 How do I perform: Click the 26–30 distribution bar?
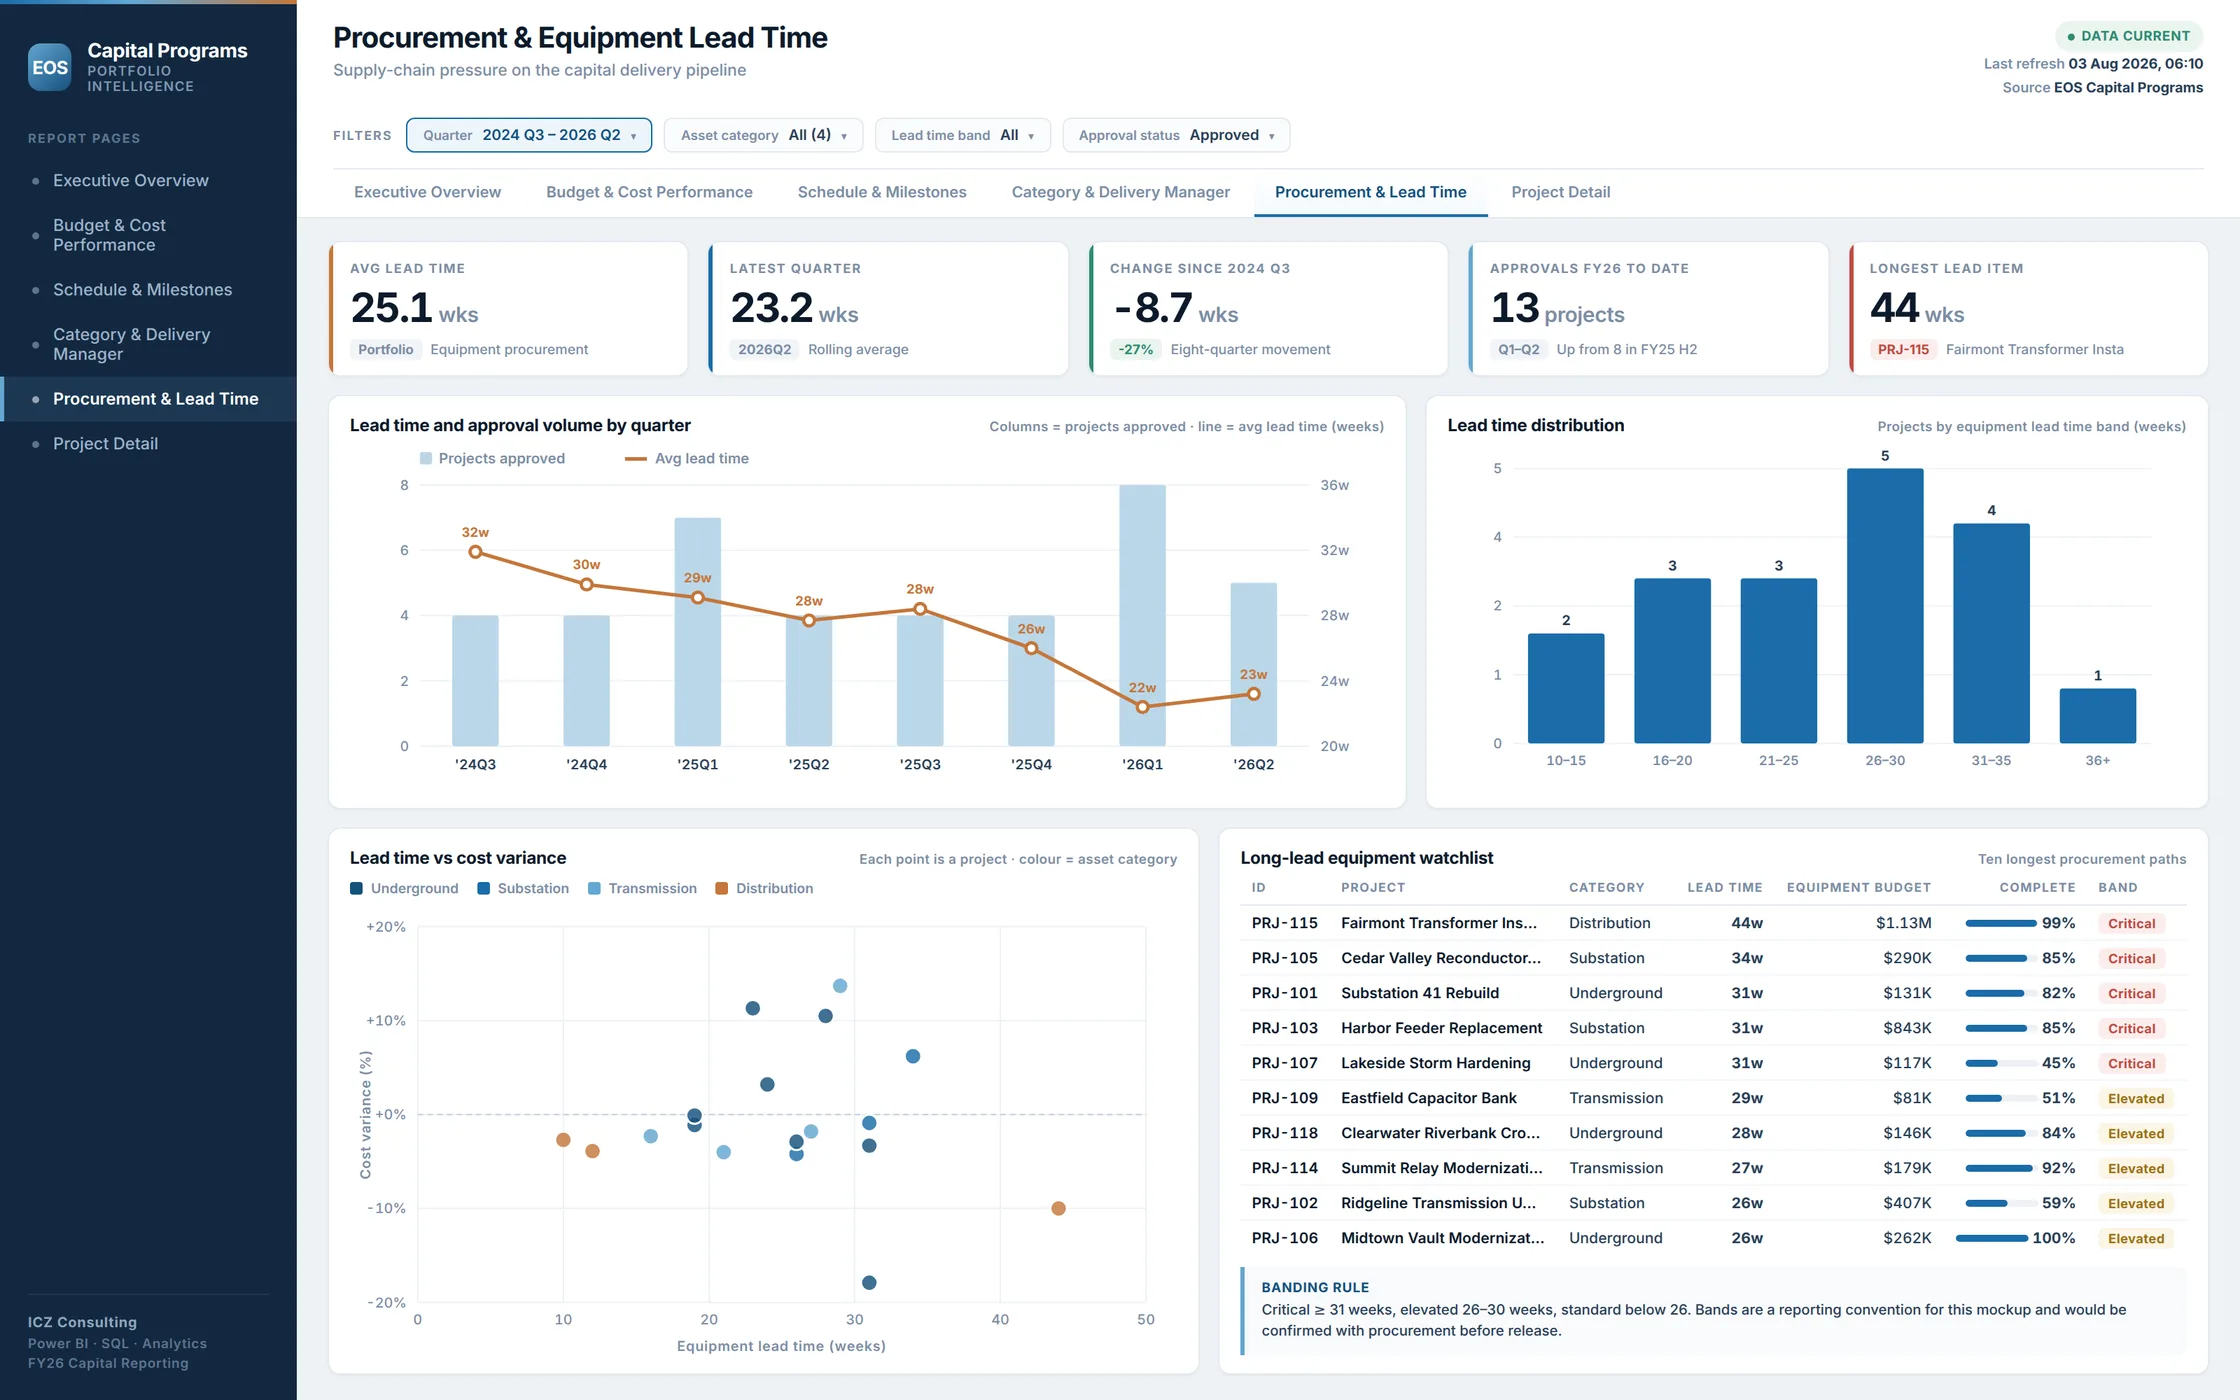coord(1885,606)
